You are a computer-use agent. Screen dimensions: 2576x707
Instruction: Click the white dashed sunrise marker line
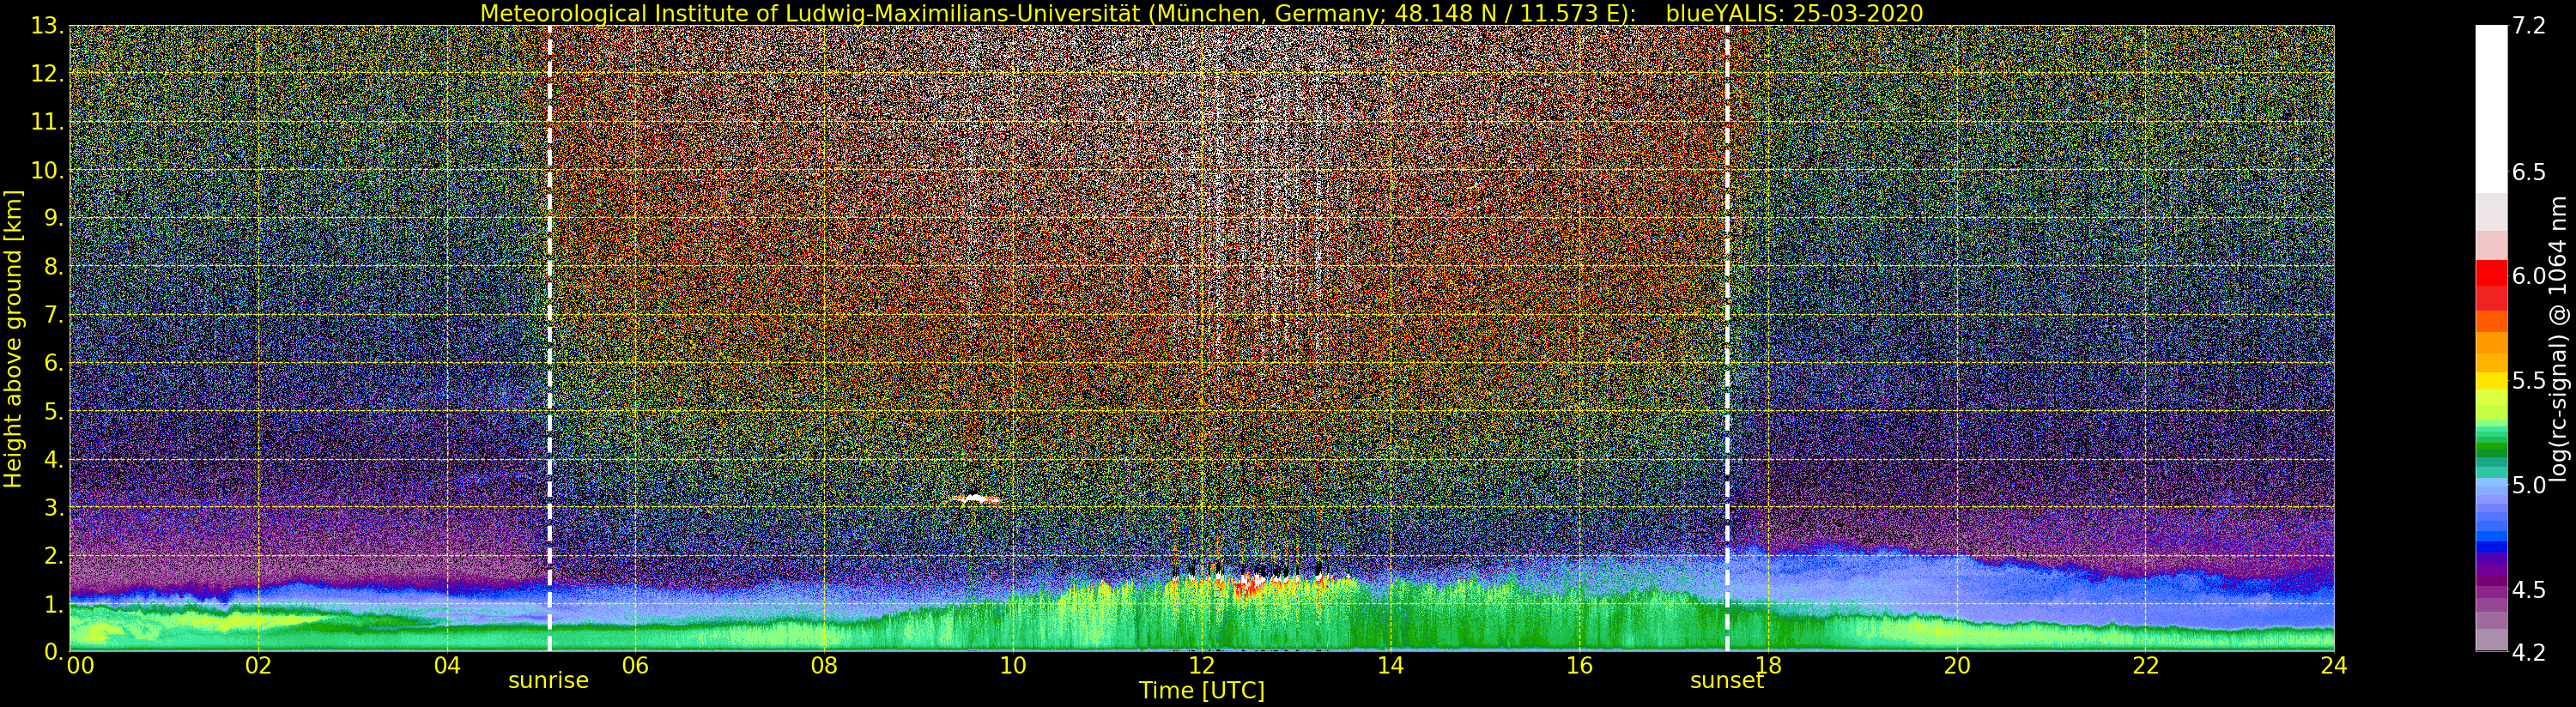(x=550, y=338)
